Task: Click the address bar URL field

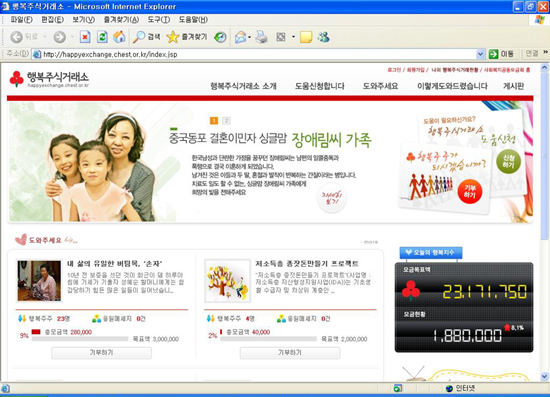Action: pyautogui.click(x=259, y=54)
